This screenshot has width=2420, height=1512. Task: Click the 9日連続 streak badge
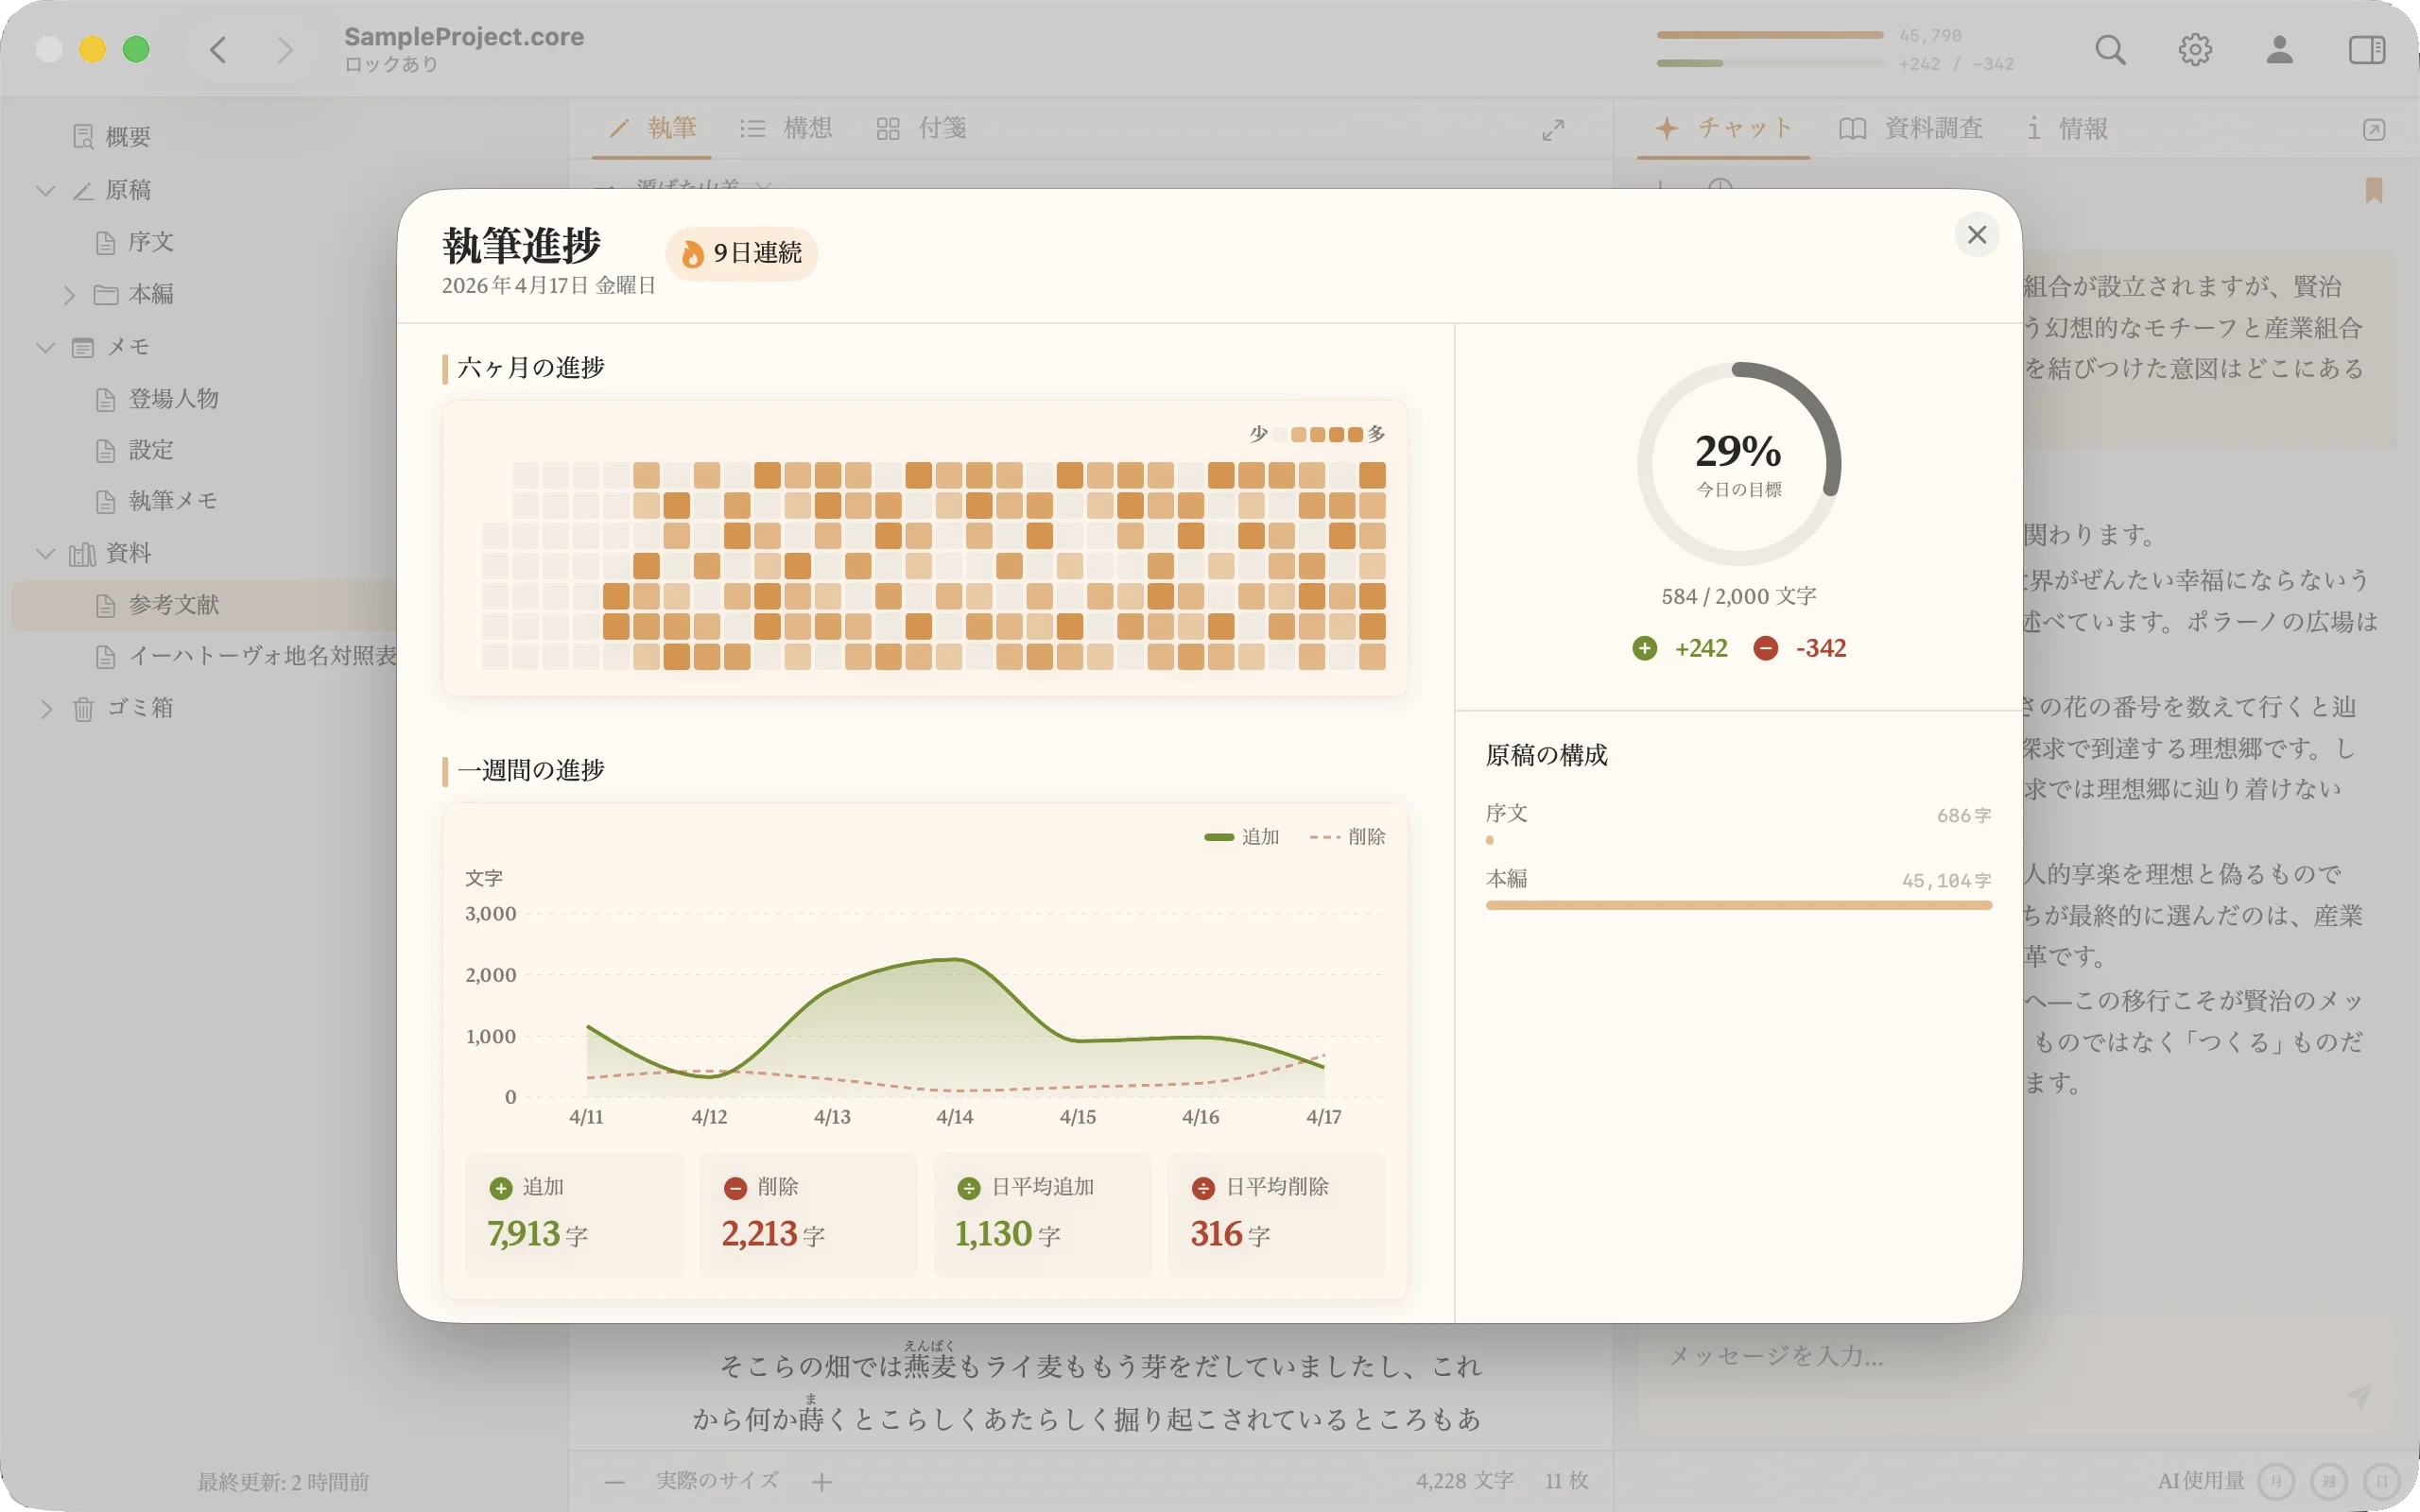pos(742,253)
